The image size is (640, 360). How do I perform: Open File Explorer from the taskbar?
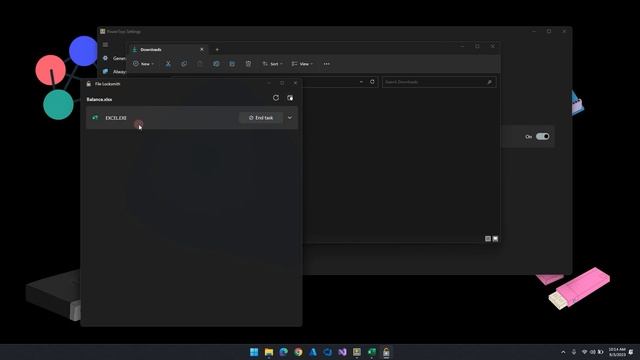point(269,352)
